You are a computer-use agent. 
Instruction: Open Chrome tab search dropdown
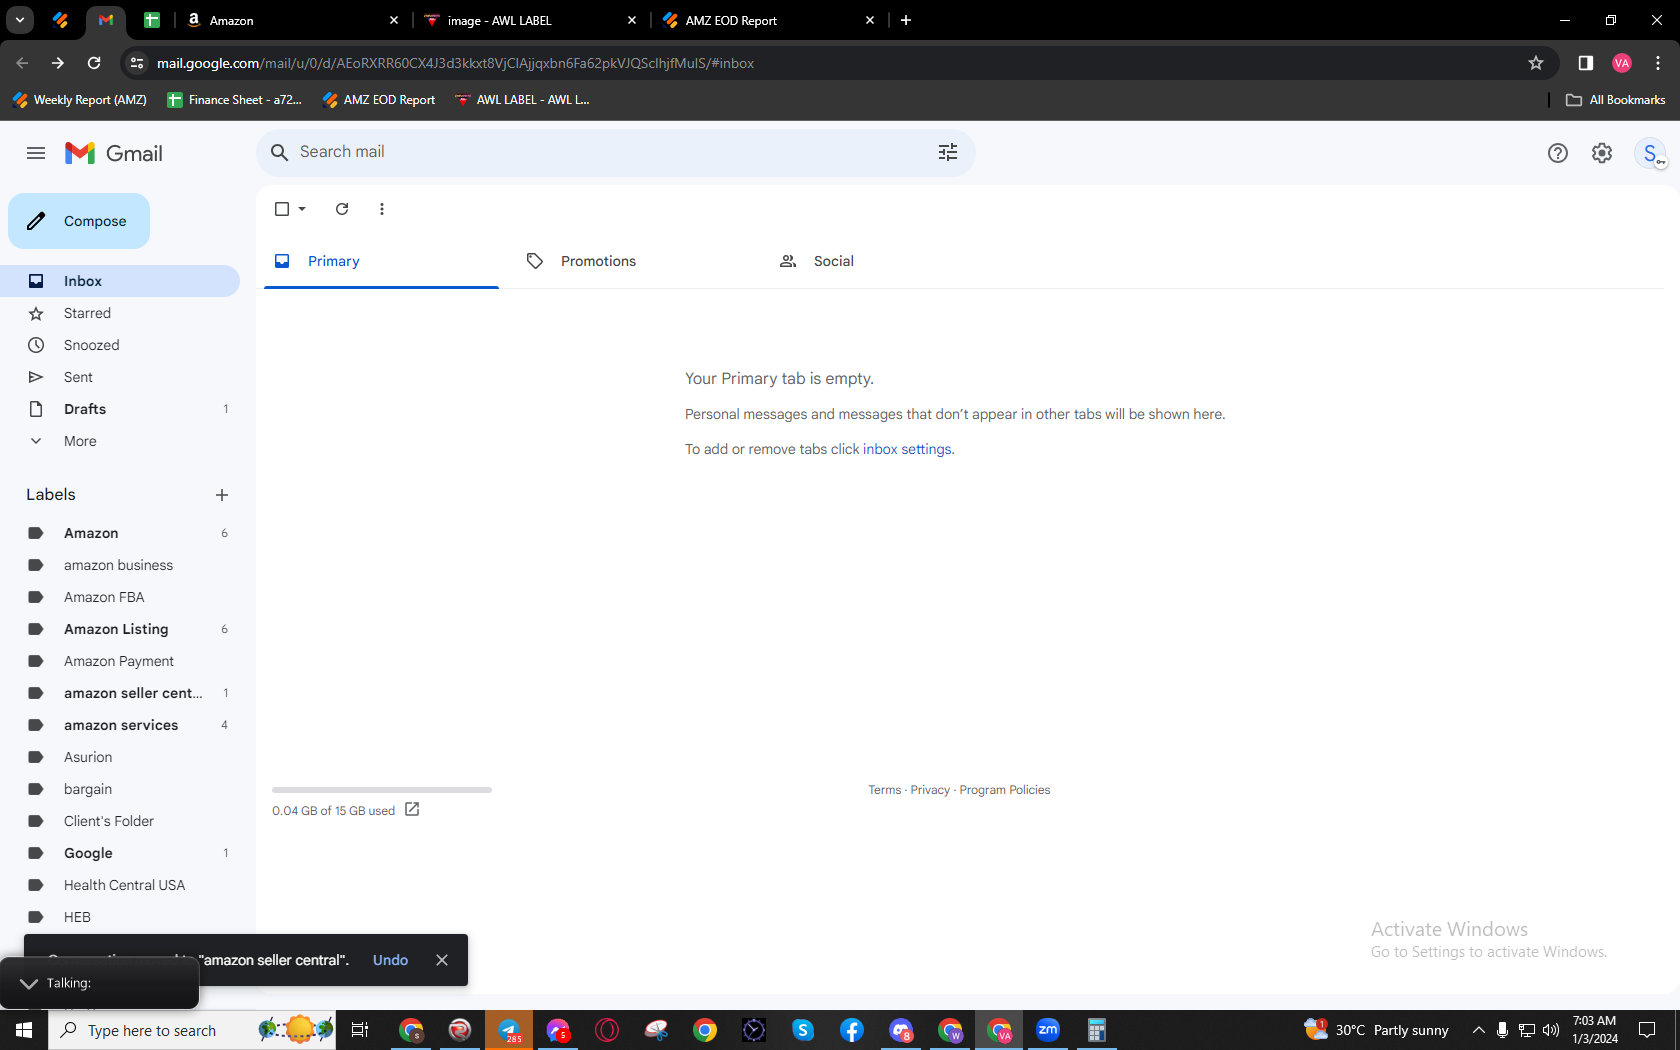click(20, 20)
